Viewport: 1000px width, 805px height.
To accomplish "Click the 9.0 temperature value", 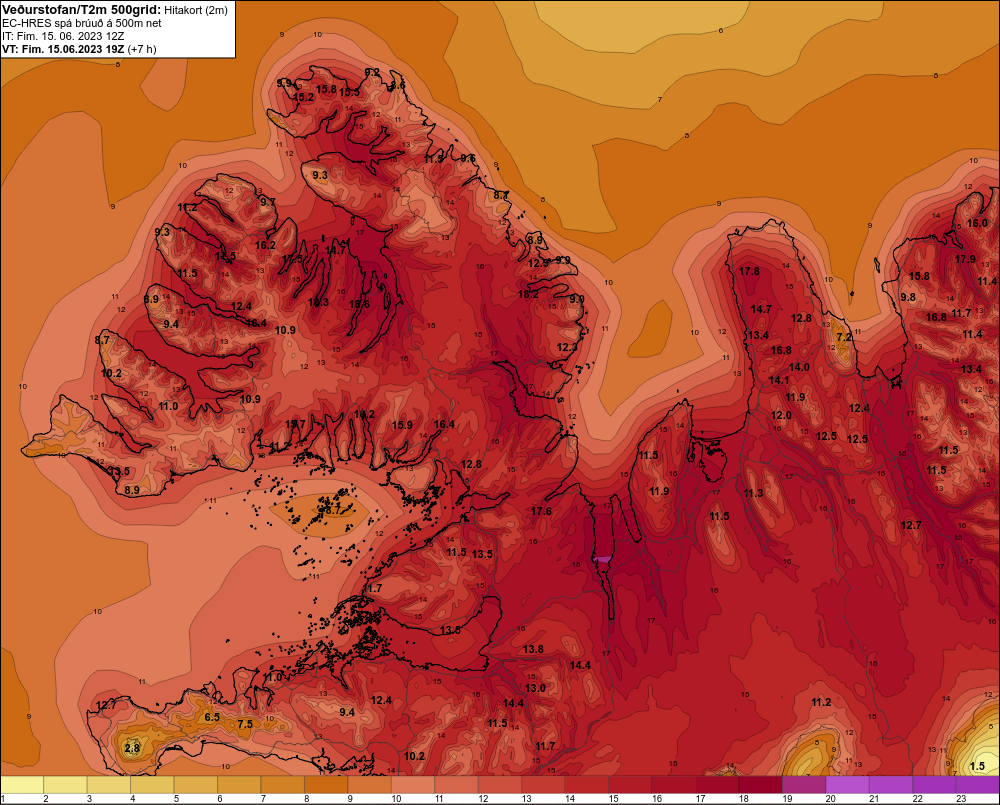I will (577, 299).
